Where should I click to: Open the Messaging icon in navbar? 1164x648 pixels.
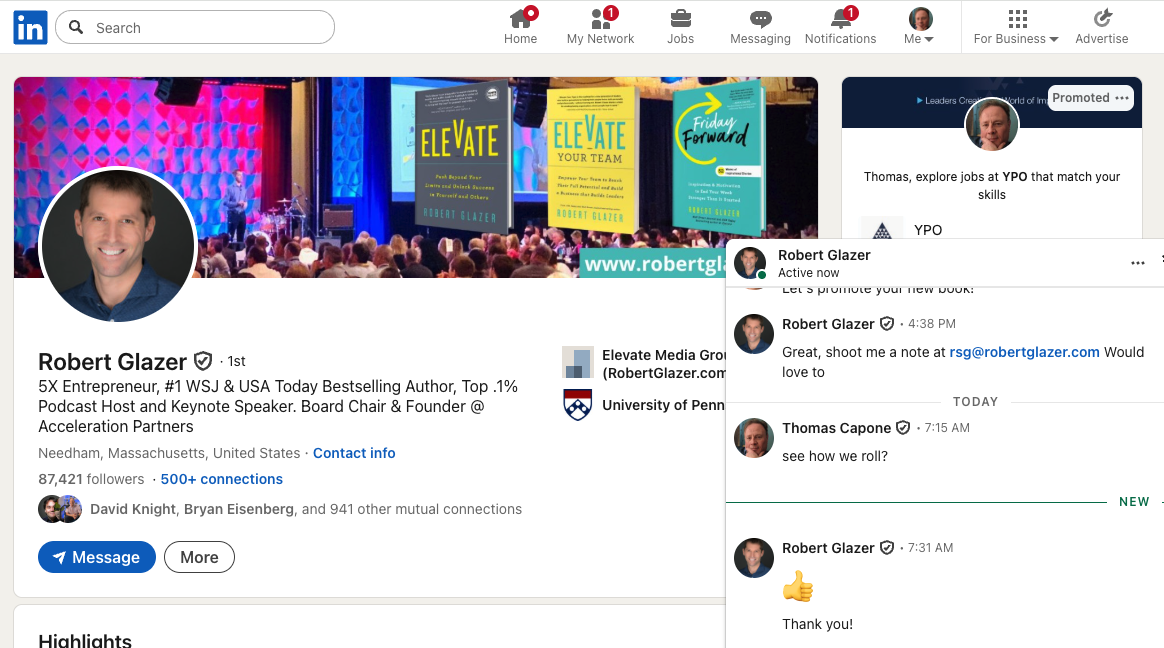pyautogui.click(x=760, y=19)
